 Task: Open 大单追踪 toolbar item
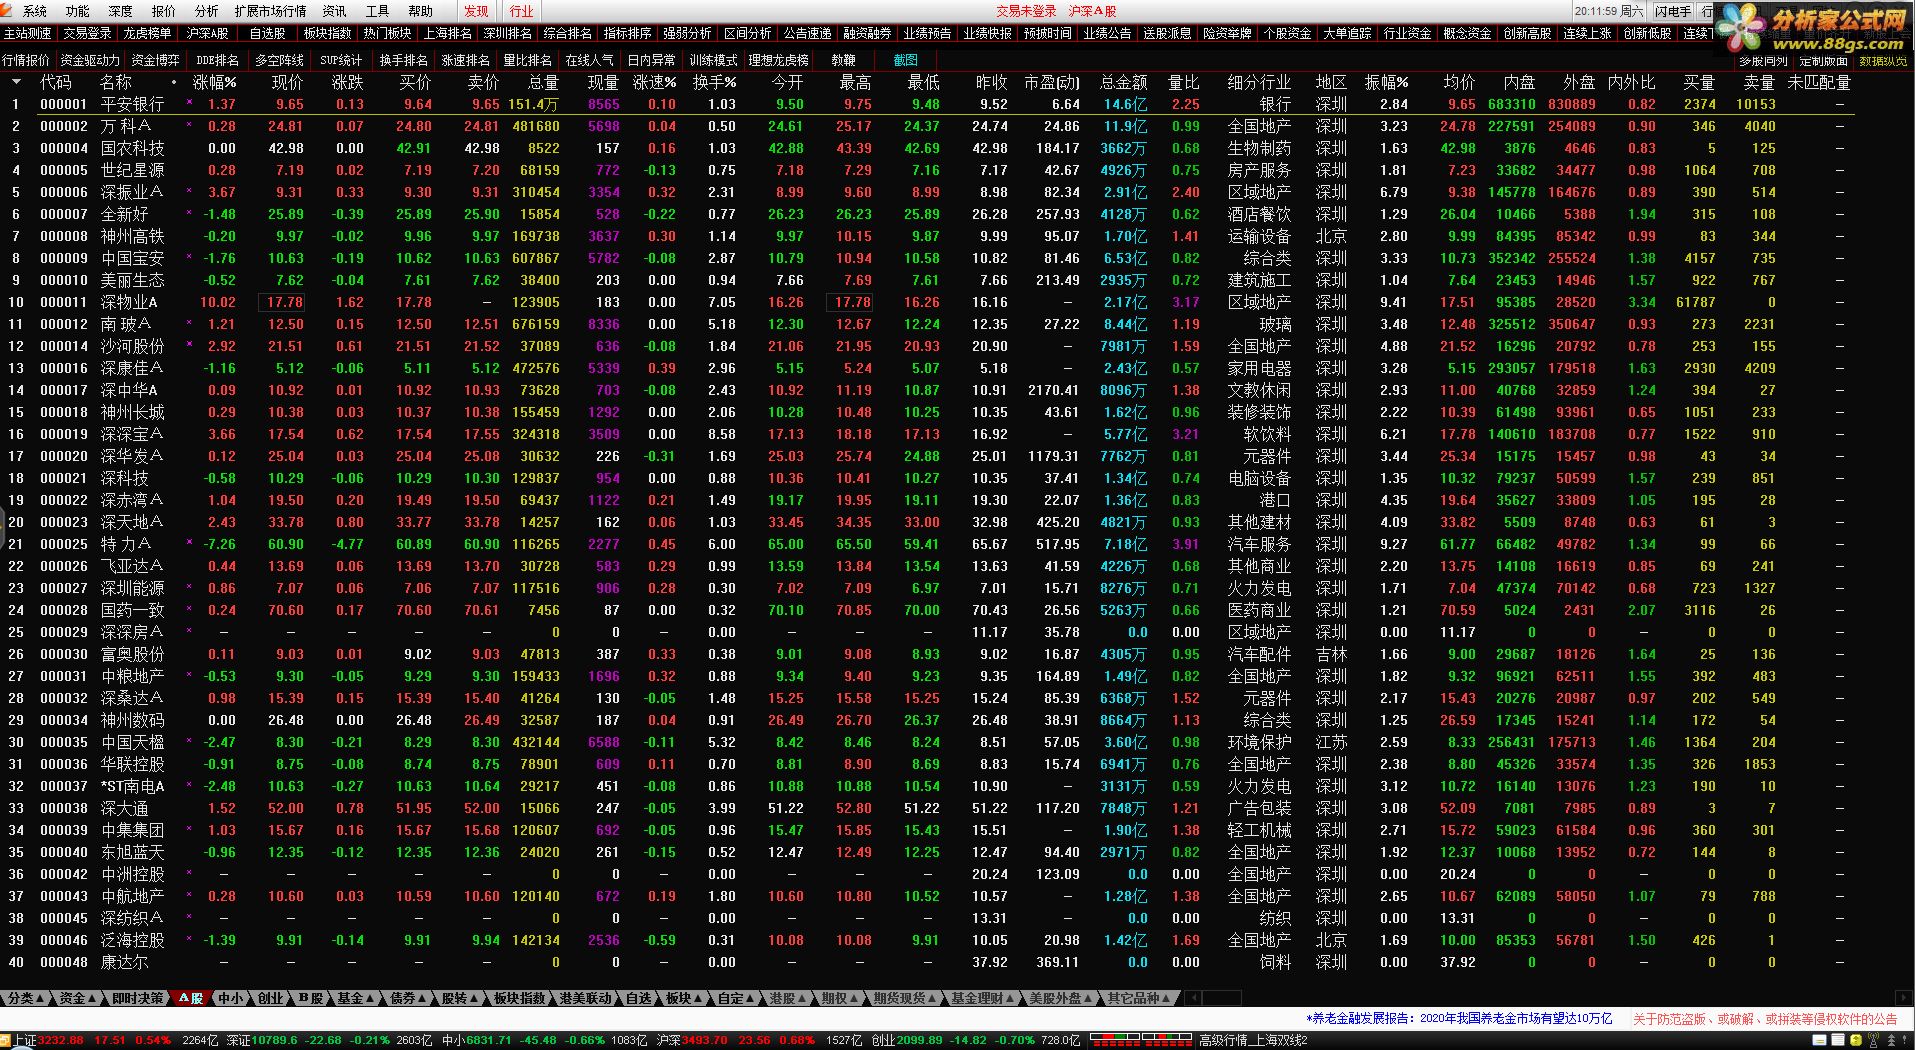(1347, 33)
